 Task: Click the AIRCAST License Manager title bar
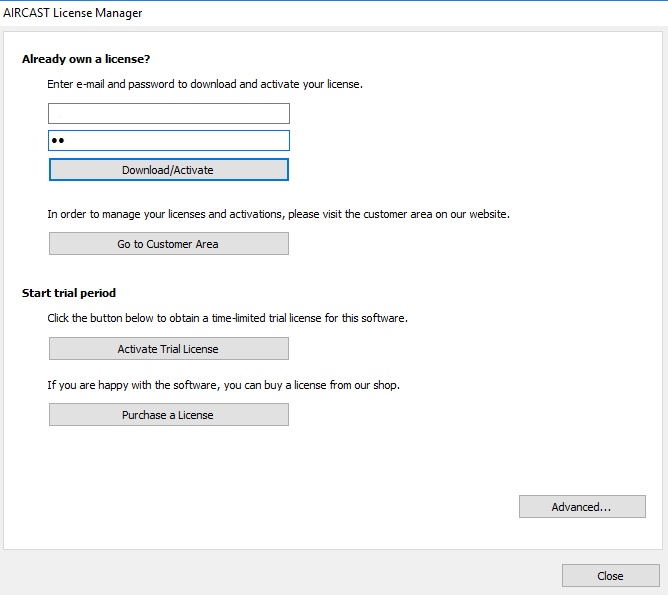click(73, 13)
